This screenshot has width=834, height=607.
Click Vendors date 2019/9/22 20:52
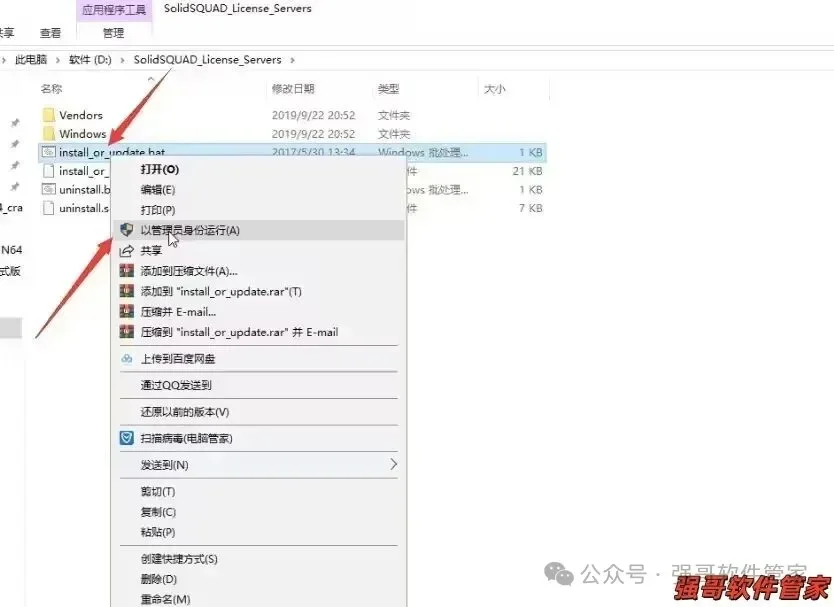pos(313,115)
